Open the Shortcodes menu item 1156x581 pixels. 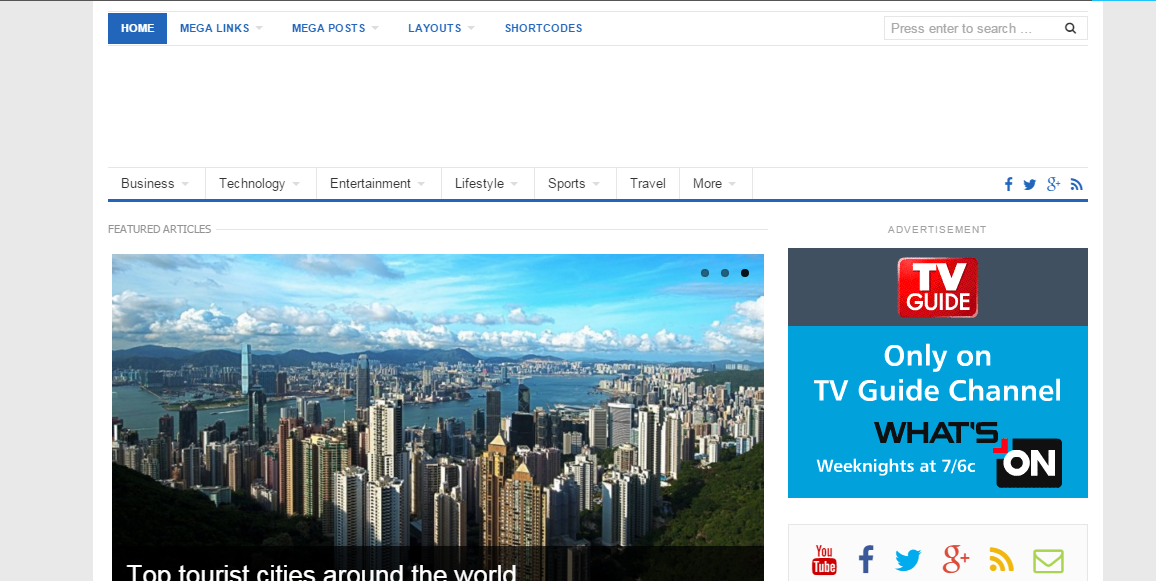tap(543, 28)
